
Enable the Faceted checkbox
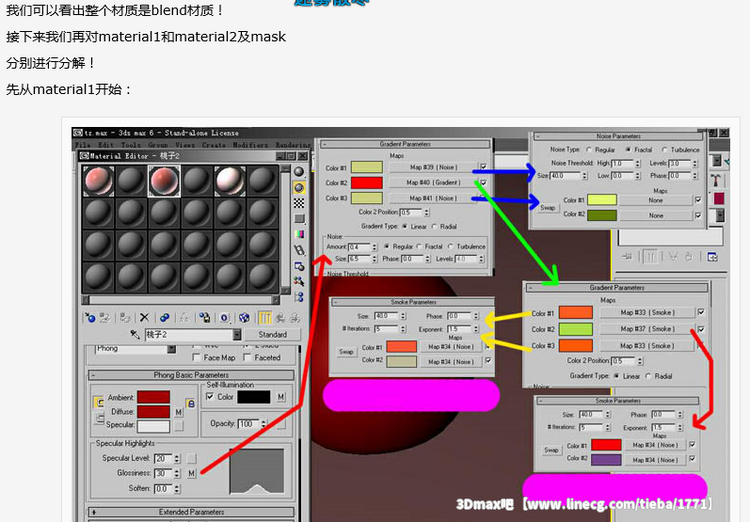point(247,357)
